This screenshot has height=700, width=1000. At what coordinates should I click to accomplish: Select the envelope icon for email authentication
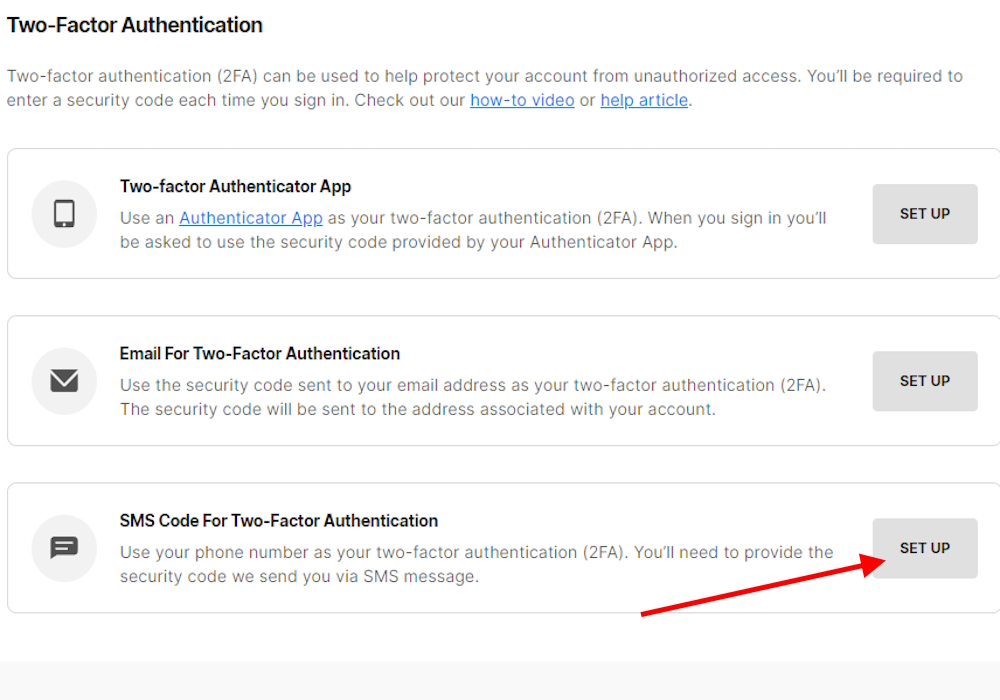(64, 381)
